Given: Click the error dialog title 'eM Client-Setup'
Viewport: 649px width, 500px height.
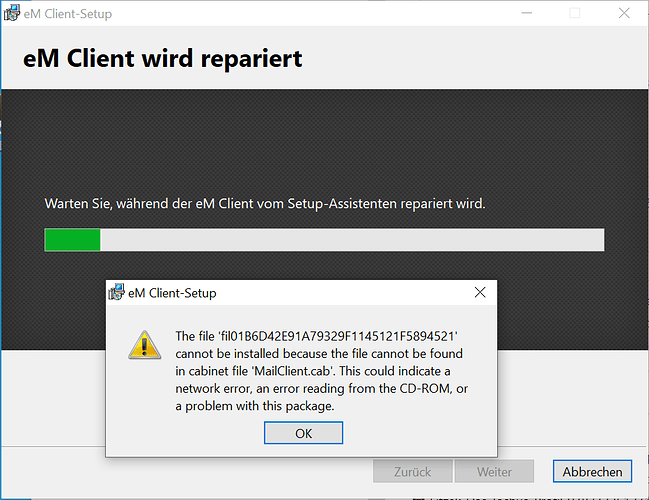Looking at the screenshot, I should pos(172,293).
